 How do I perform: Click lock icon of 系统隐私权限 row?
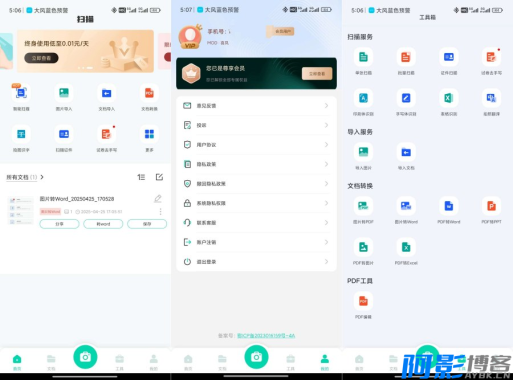tap(187, 203)
